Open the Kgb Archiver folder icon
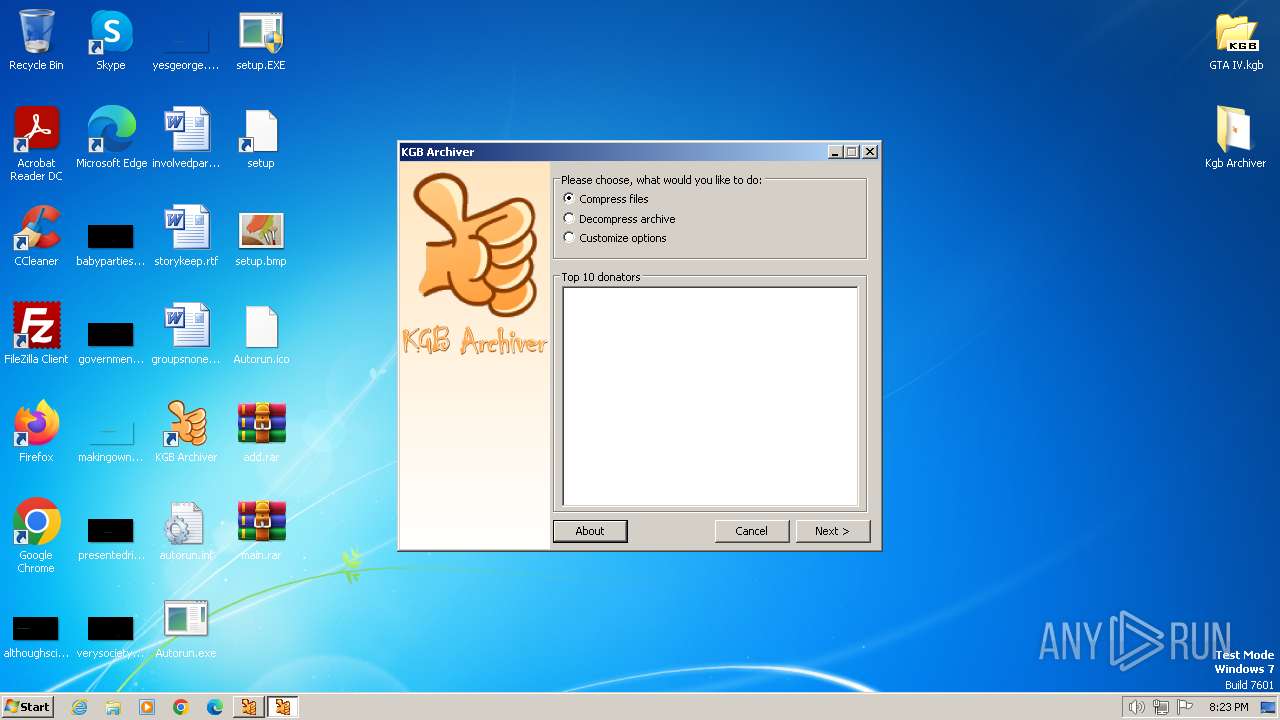Viewport: 1280px width, 720px height. pos(1236,138)
